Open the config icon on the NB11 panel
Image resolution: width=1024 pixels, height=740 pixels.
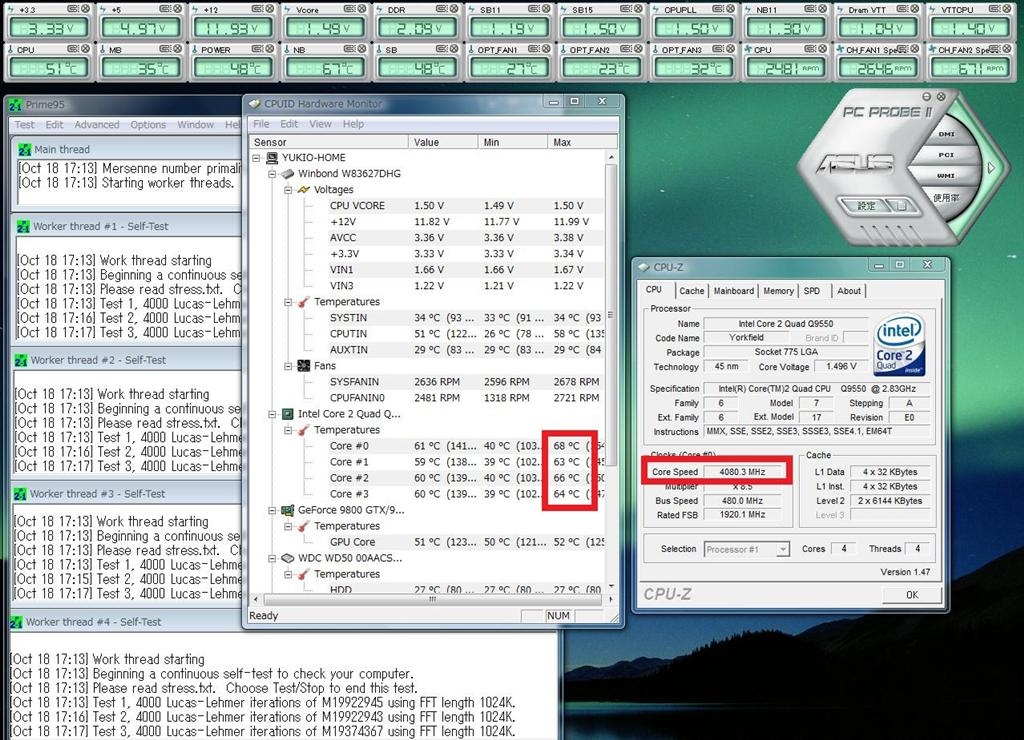(x=812, y=9)
